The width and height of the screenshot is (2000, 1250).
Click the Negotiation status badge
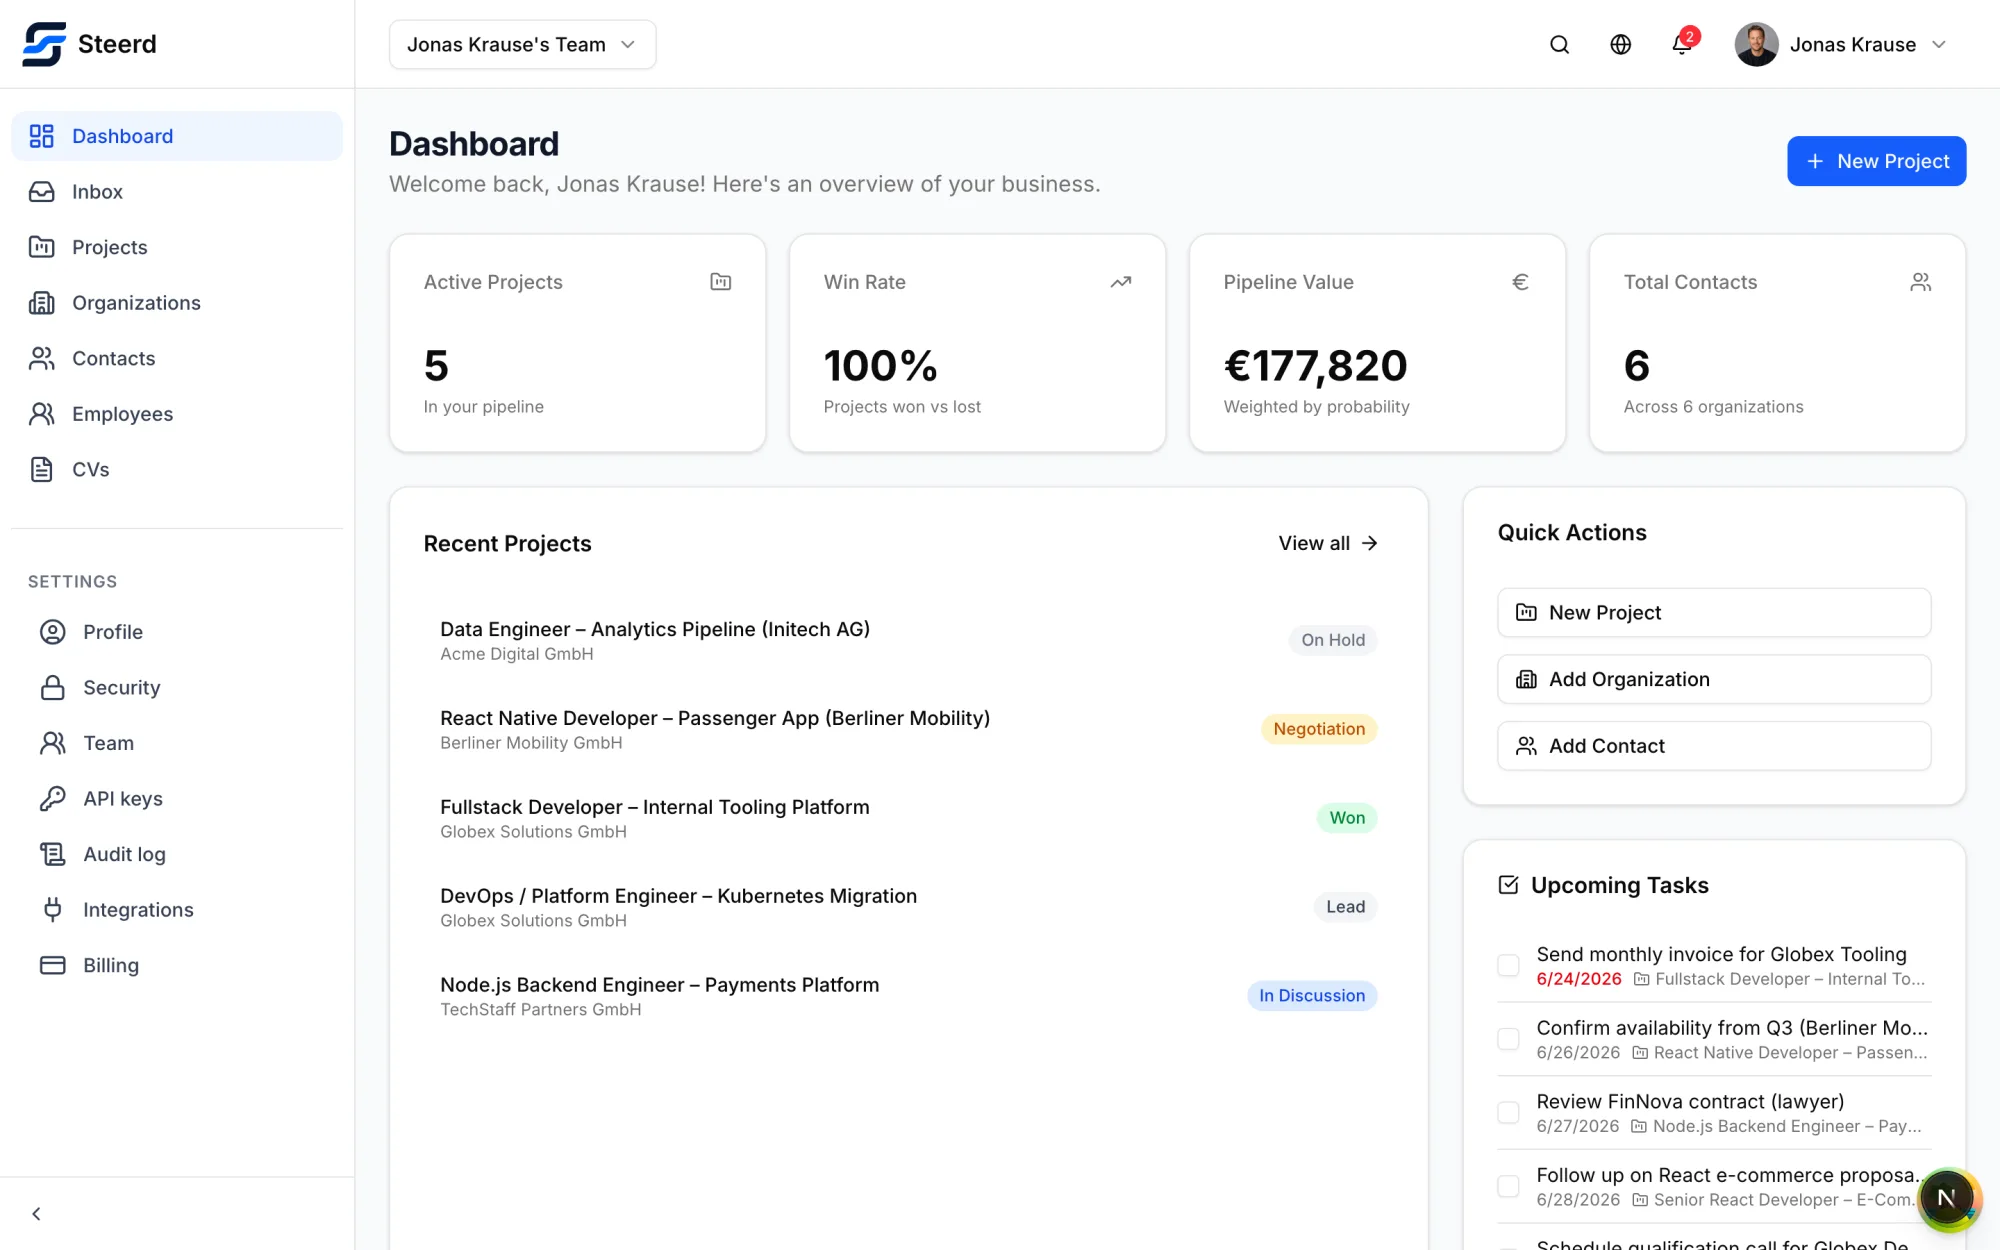pos(1319,729)
